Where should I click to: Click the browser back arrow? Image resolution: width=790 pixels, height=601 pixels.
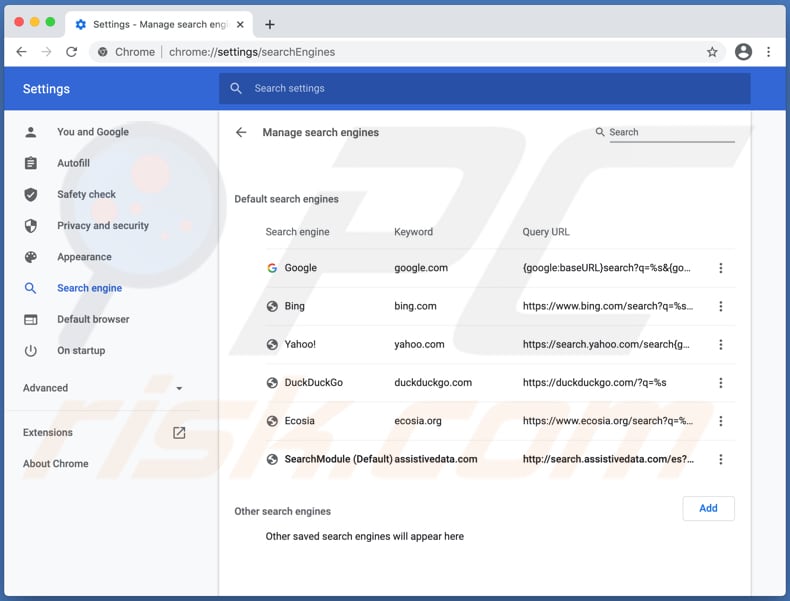(x=21, y=52)
